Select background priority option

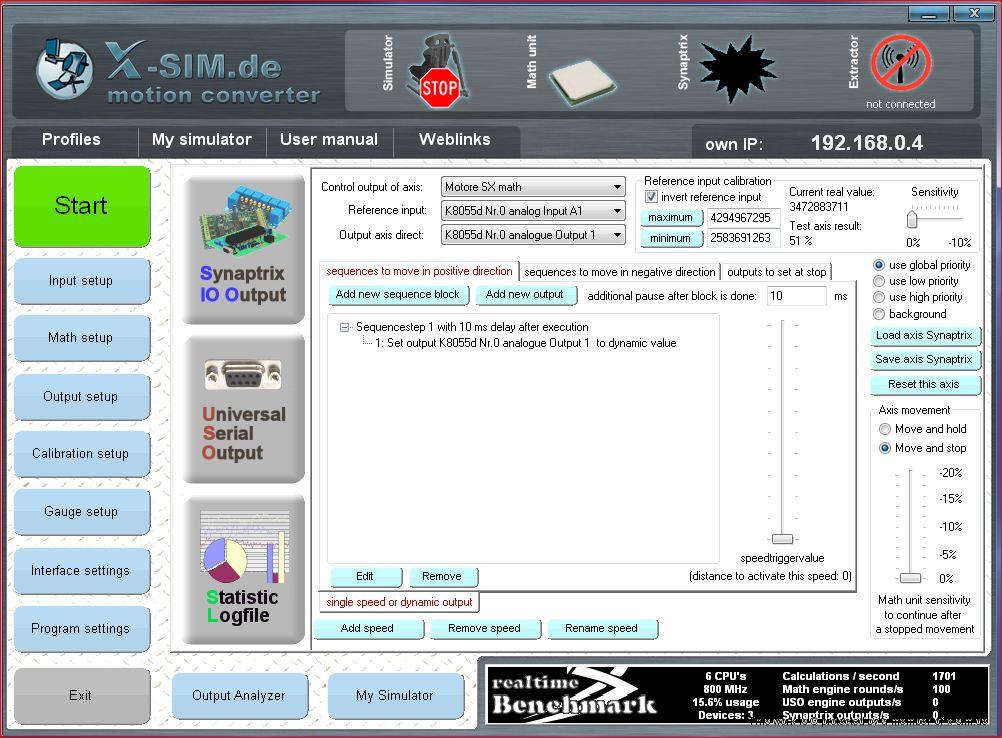tap(879, 314)
